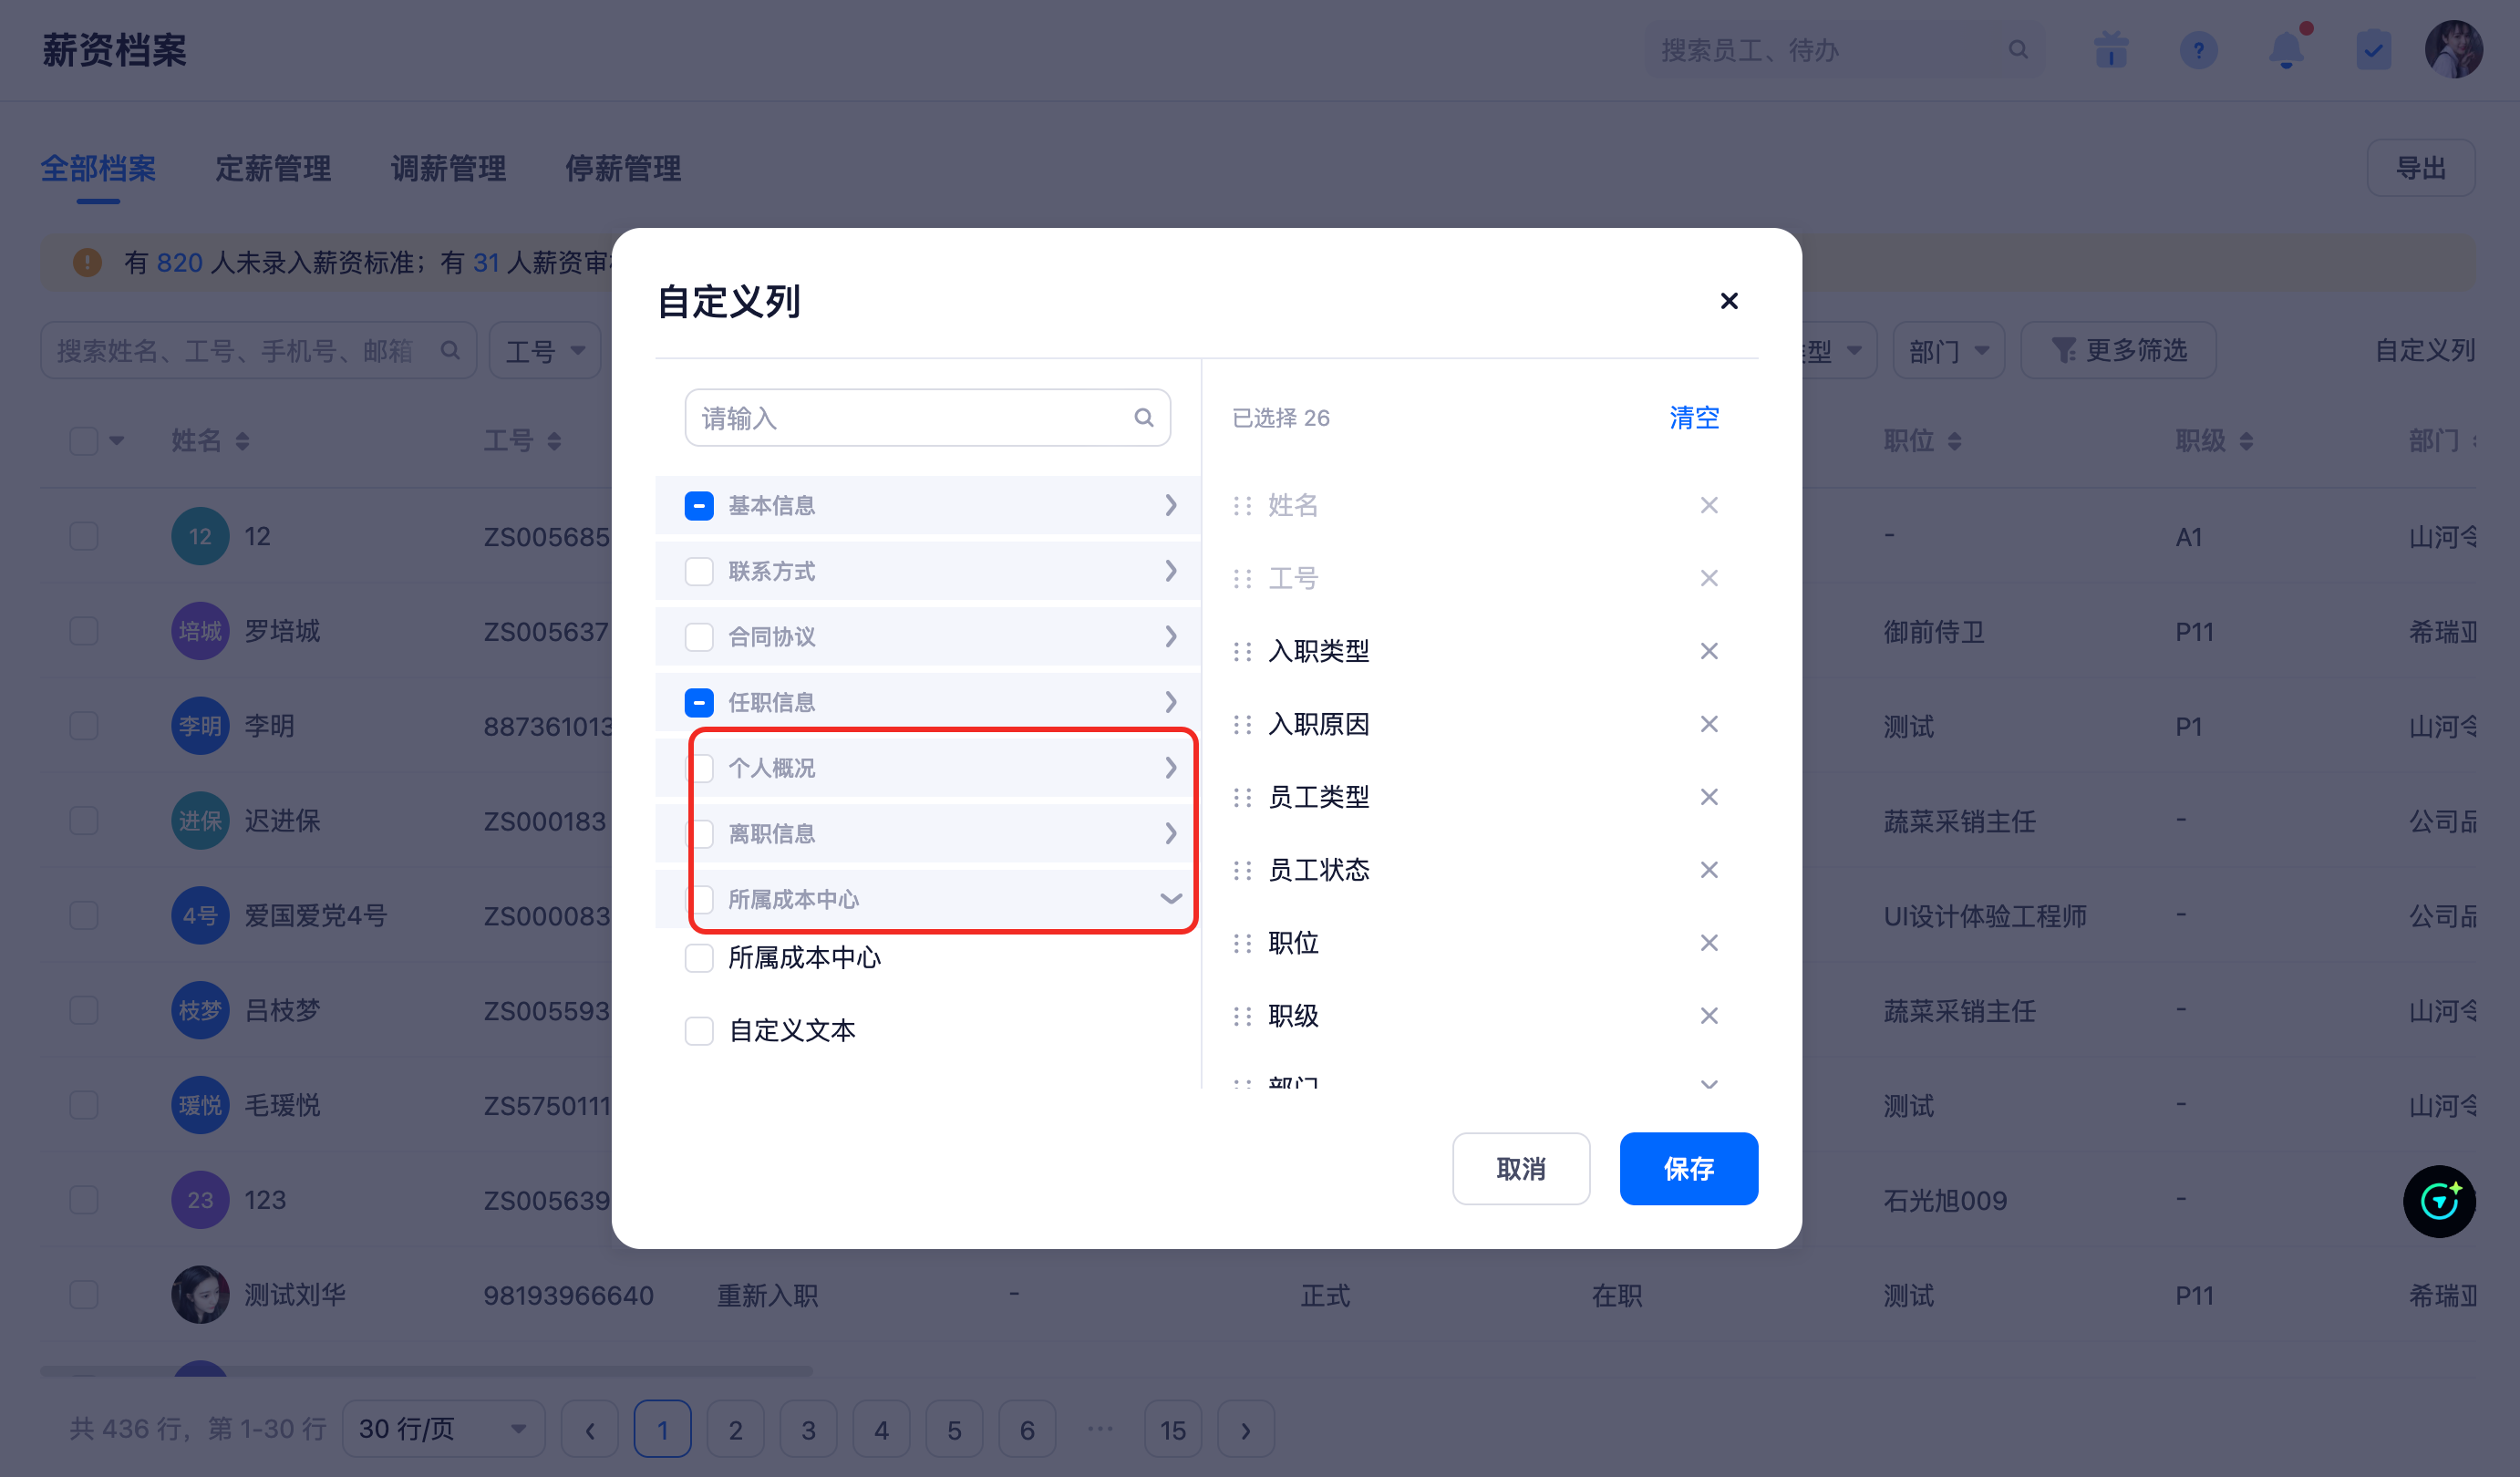Open 自定义列 link in toolbar
Screen dimensions: 2520x1477
(2424, 351)
